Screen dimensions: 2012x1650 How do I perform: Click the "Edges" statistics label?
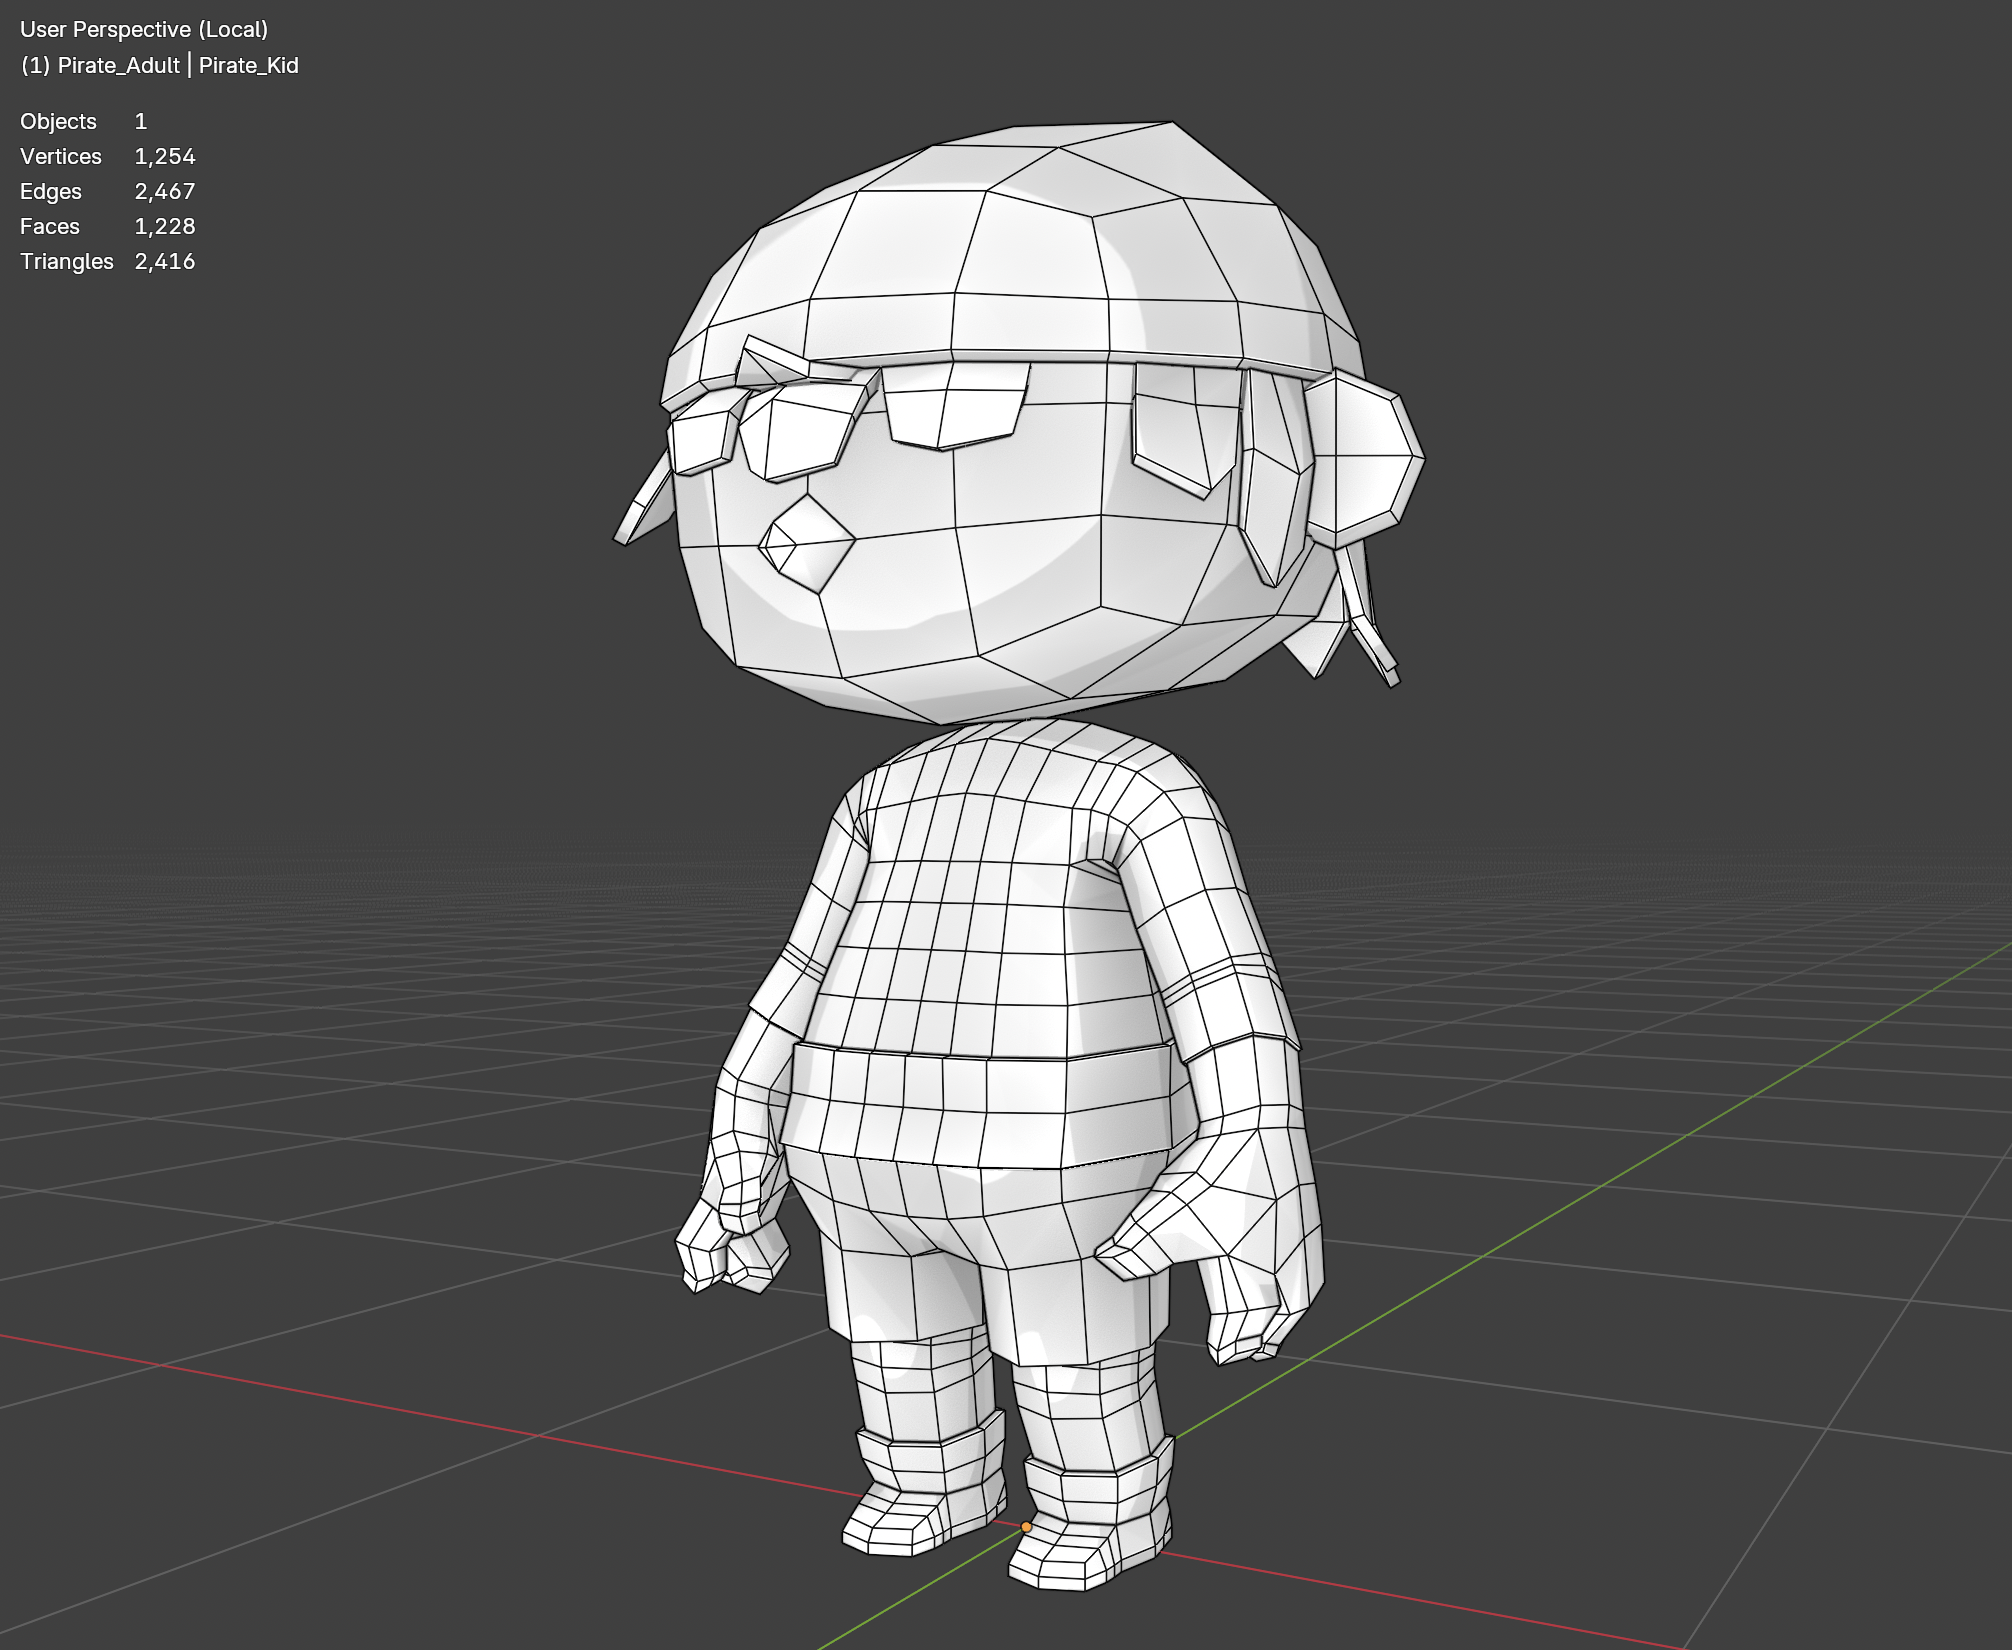[x=51, y=192]
